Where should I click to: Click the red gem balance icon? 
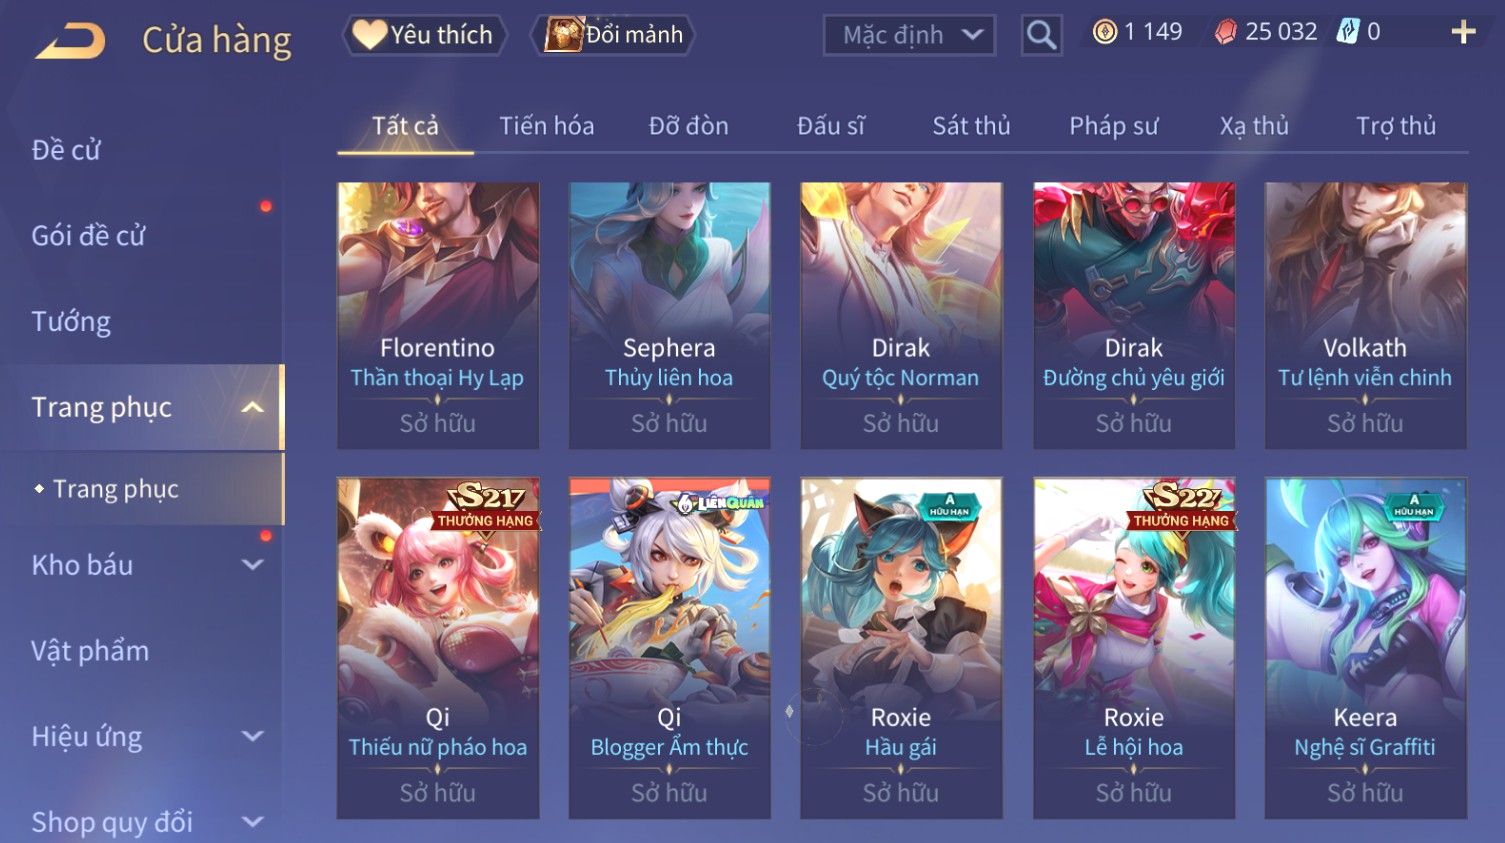pos(1225,32)
